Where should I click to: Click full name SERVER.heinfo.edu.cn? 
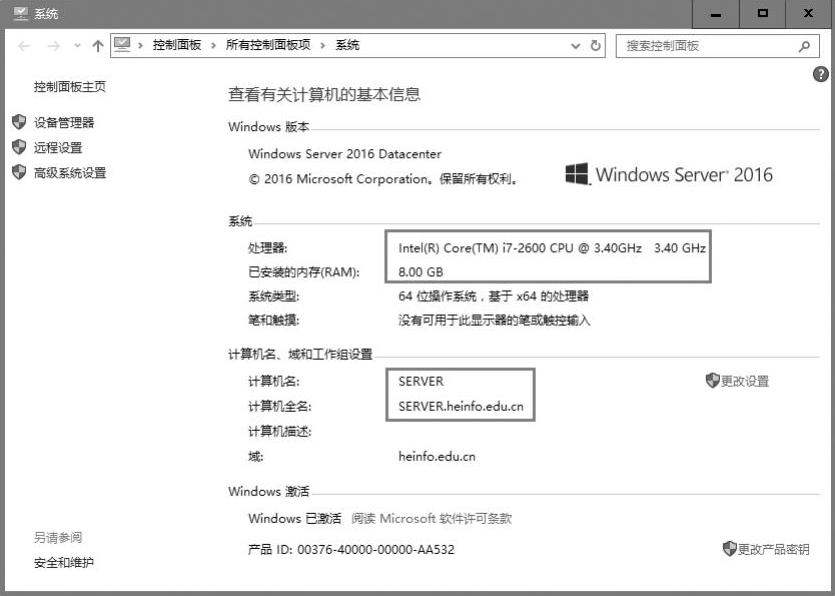(461, 406)
